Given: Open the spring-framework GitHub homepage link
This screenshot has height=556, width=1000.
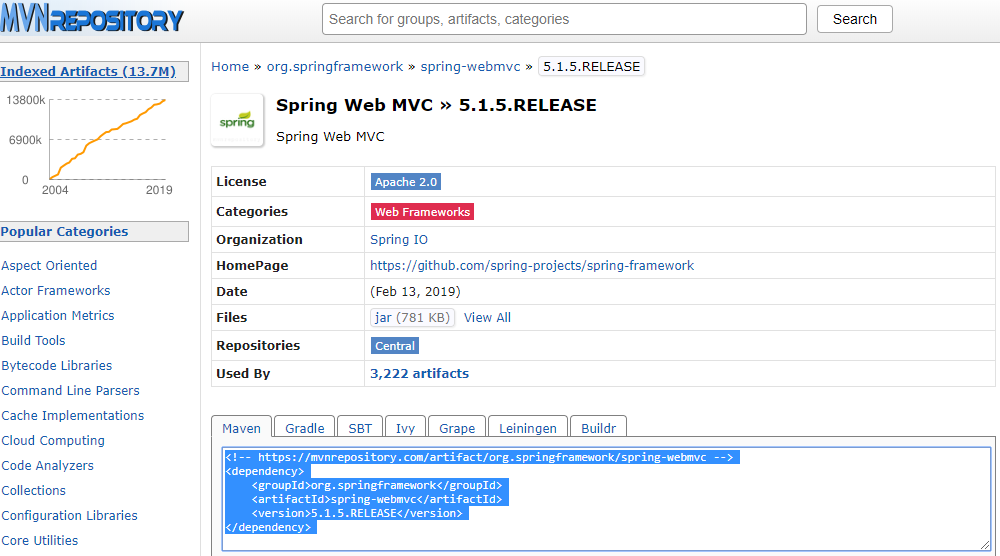Looking at the screenshot, I should 532,266.
